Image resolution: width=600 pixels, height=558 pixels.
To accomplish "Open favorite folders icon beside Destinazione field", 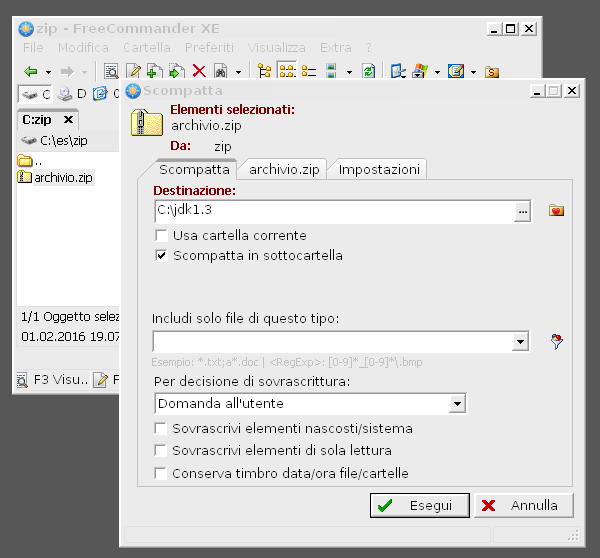I will [556, 210].
